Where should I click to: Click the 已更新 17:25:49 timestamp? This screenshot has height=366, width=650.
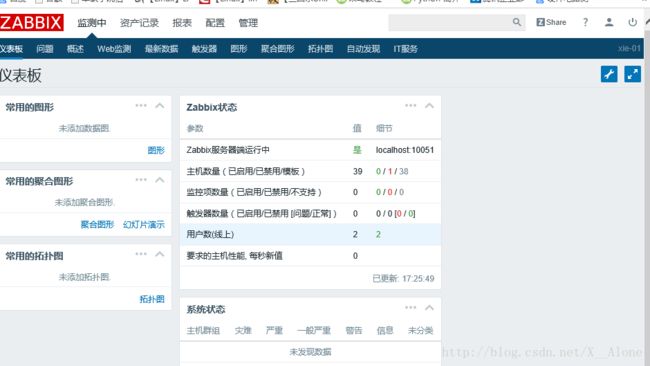tap(403, 278)
